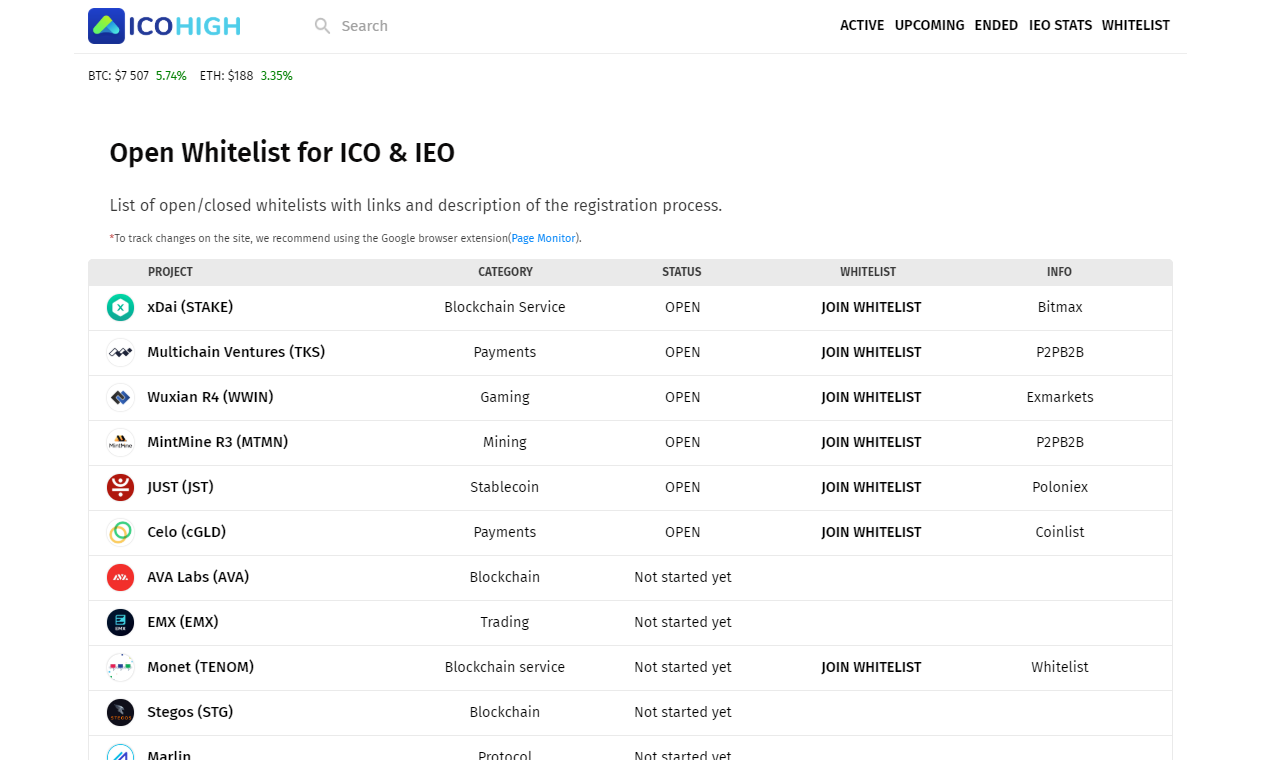Screen dimensions: 1270x760
Task: Click the INFO column header
Action: pyautogui.click(x=1059, y=272)
